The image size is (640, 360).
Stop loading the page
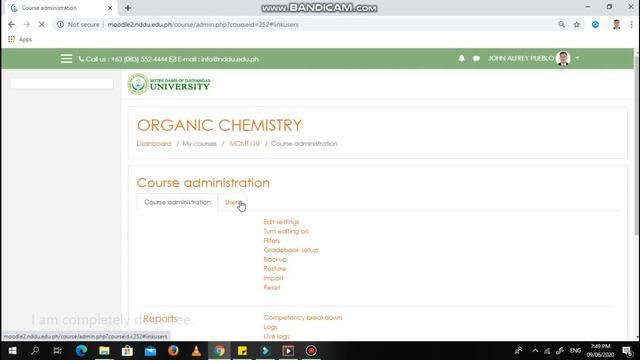click(x=41, y=24)
